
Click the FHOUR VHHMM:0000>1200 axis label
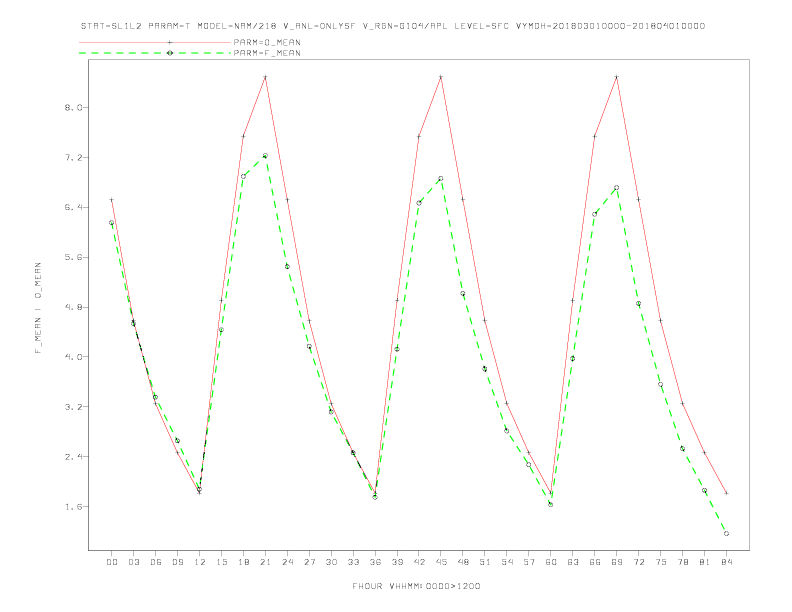coord(416,586)
